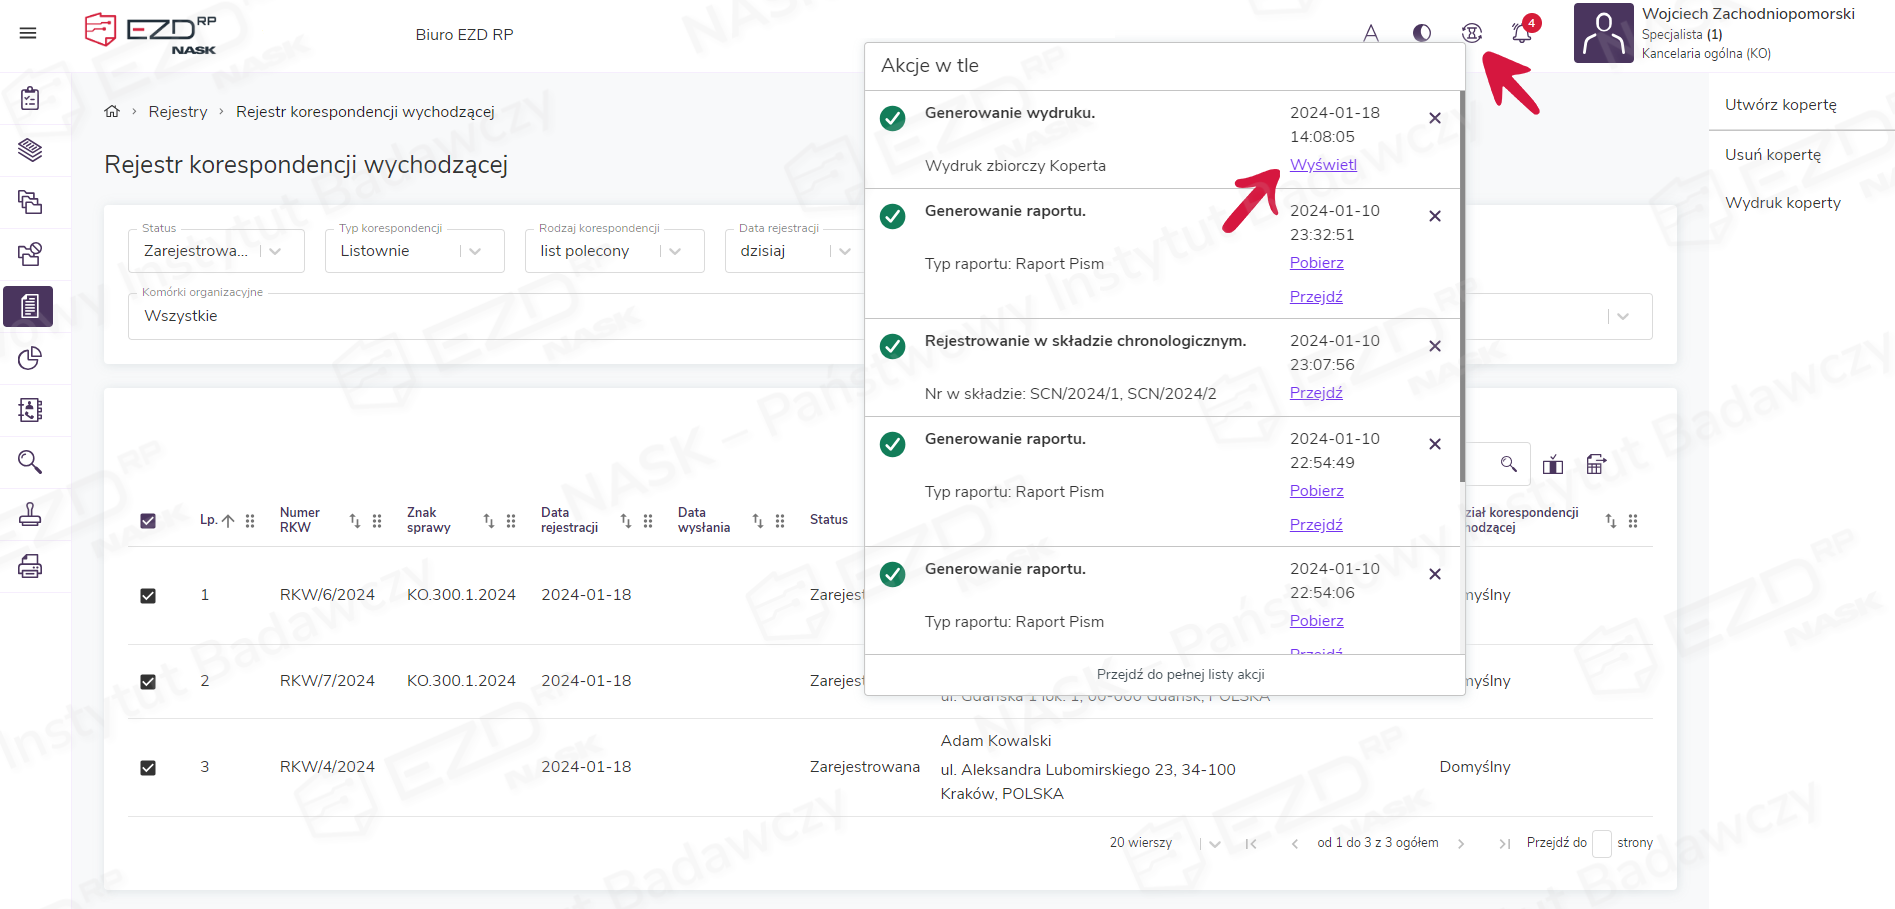Click the Przejdź do page number field
Image resolution: width=1895 pixels, height=909 pixels.
(x=1601, y=843)
